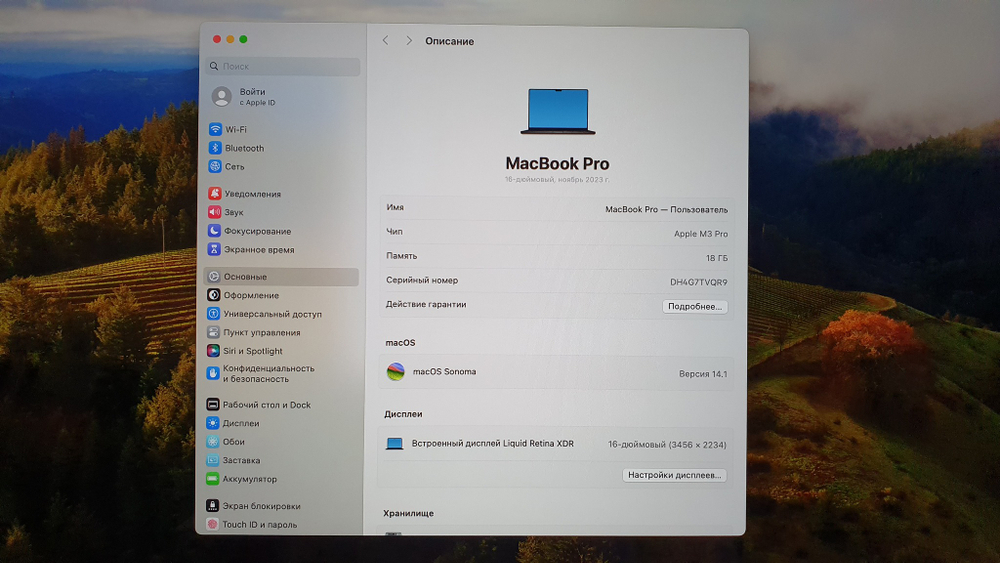Select Обои wallpaper icon
Image resolution: width=1000 pixels, height=563 pixels.
coord(213,442)
